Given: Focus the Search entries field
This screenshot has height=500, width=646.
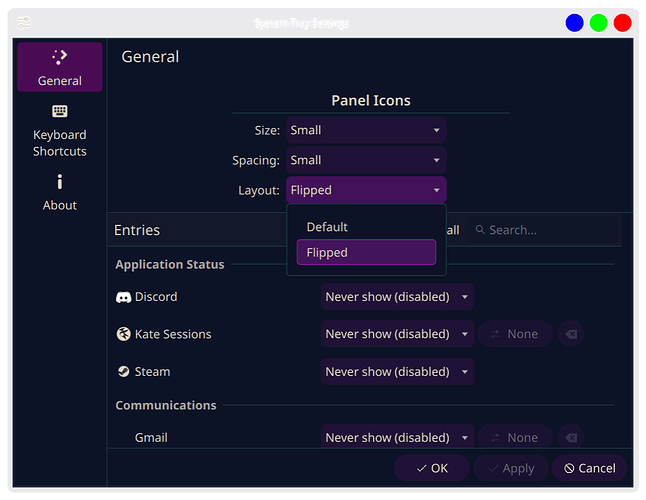Looking at the screenshot, I should pyautogui.click(x=545, y=230).
